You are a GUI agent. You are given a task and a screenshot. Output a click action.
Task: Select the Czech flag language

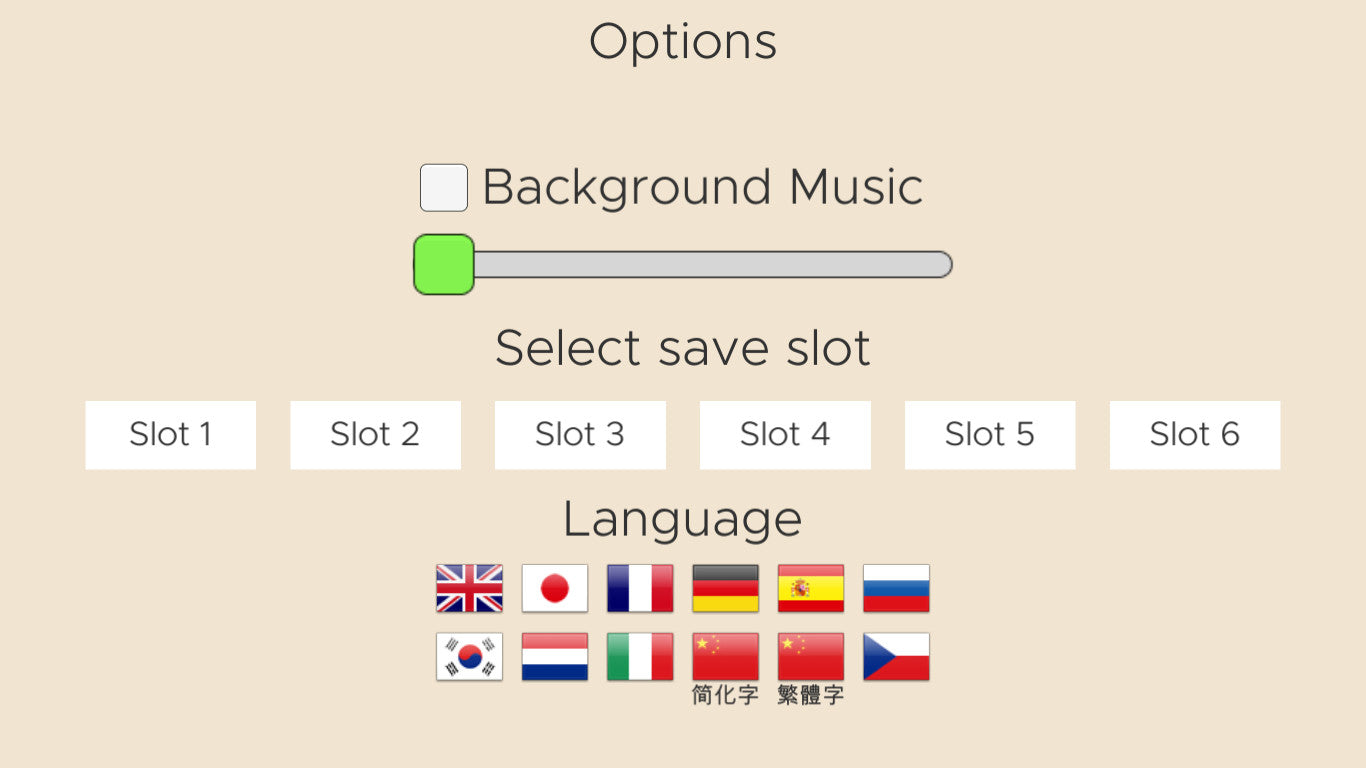896,657
